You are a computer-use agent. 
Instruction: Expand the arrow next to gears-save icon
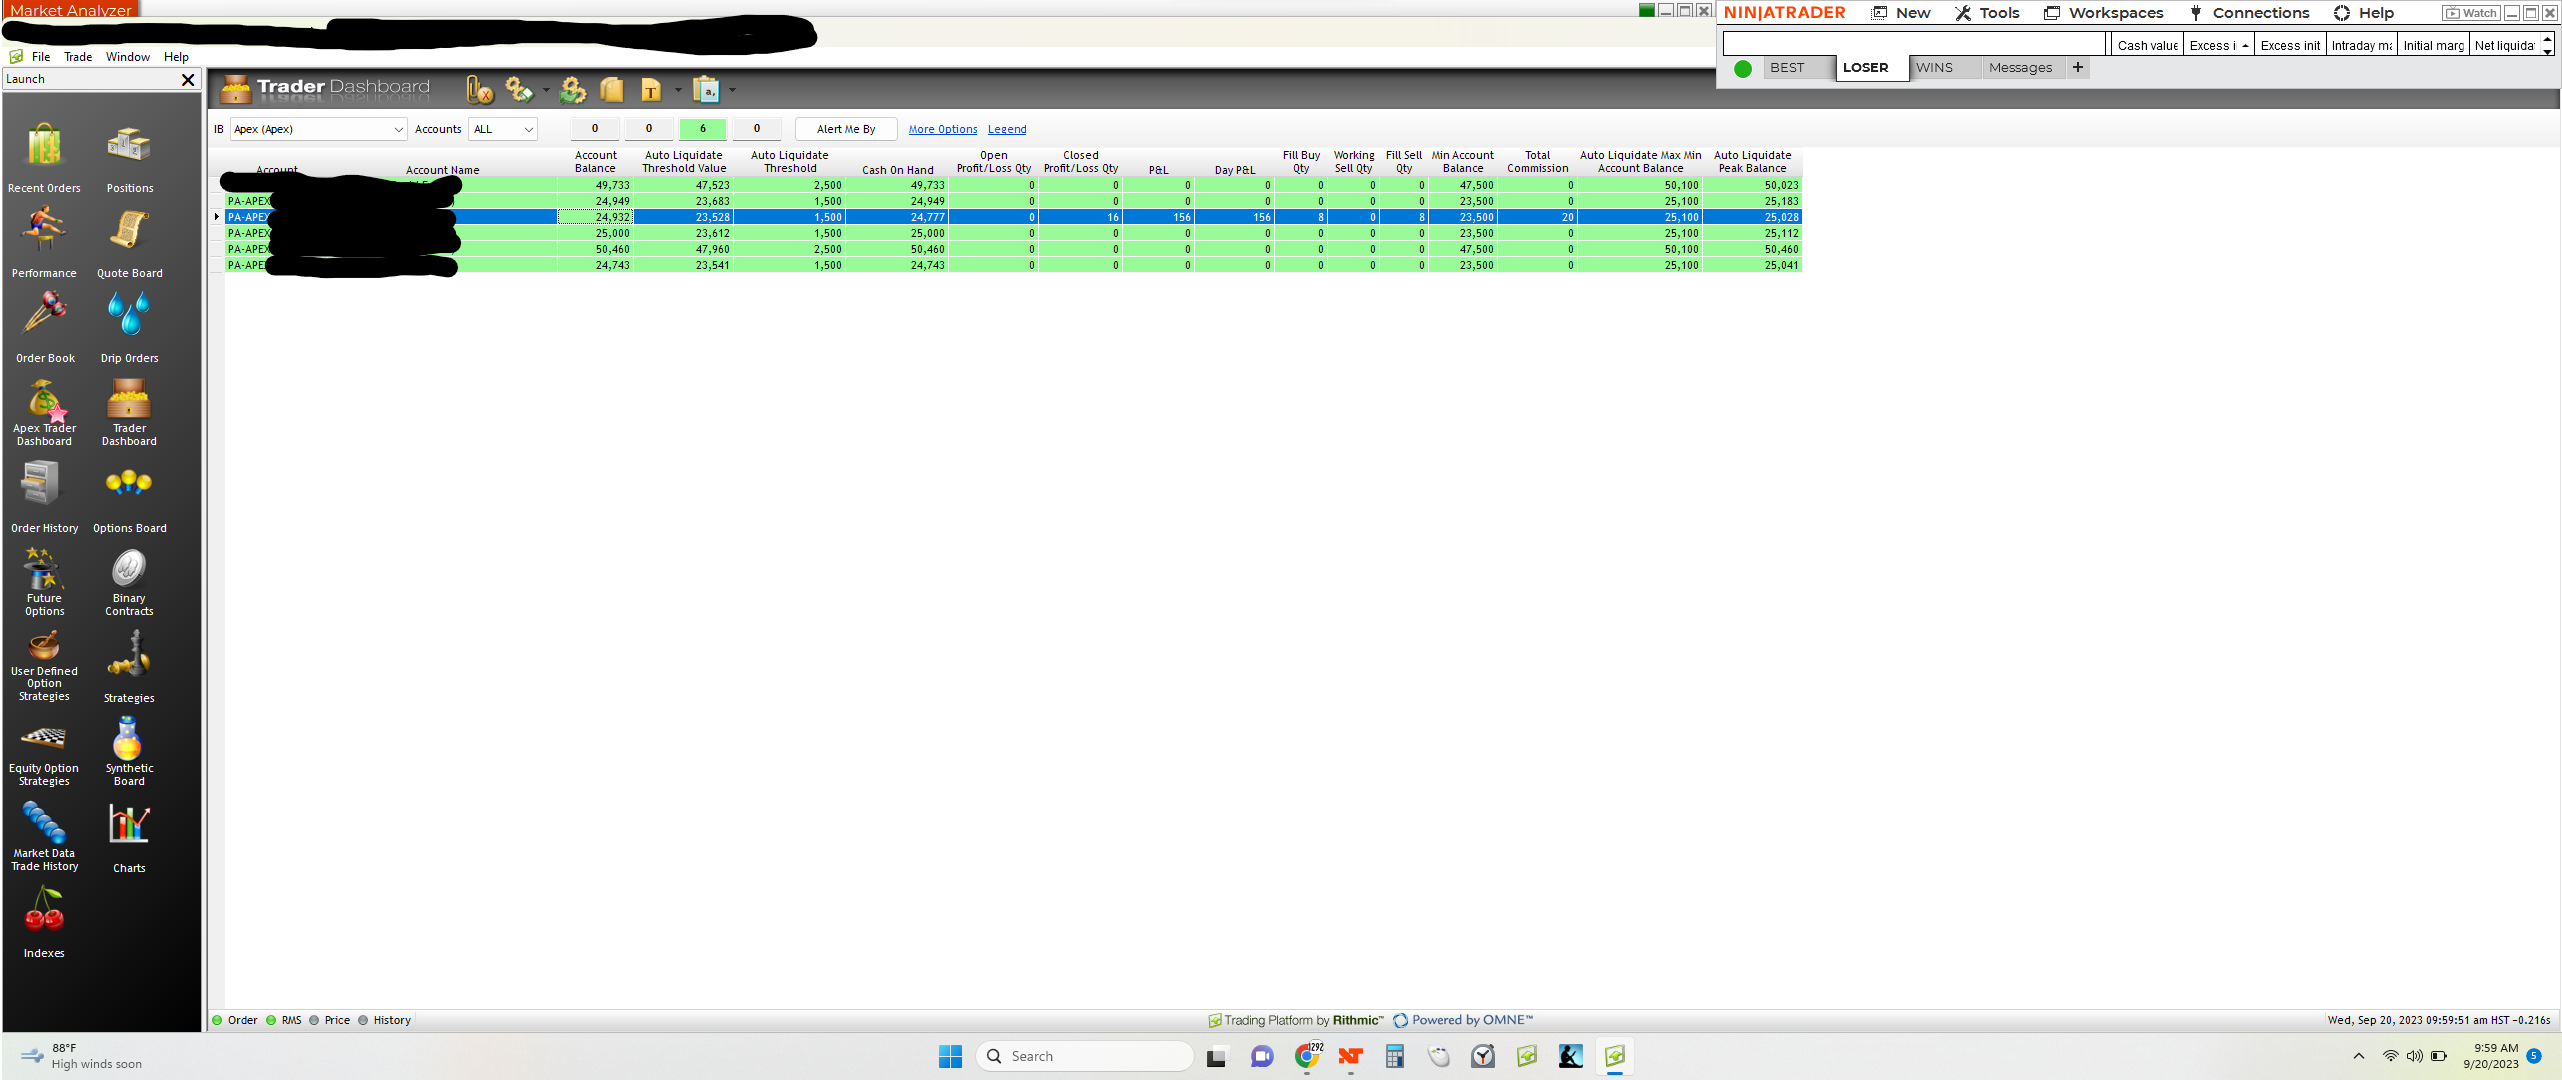[546, 91]
